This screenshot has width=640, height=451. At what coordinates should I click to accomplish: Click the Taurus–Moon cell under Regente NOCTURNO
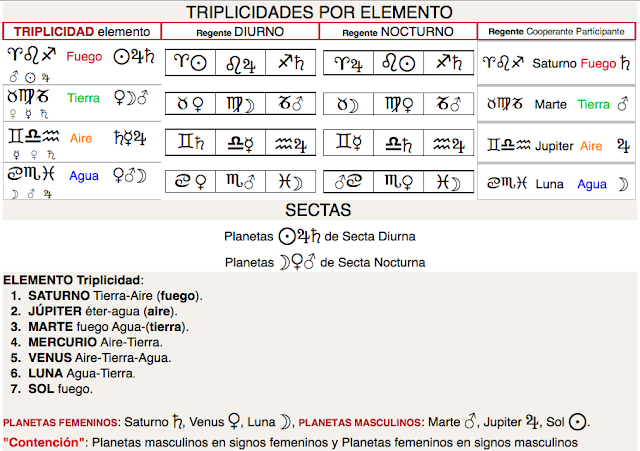coord(348,104)
